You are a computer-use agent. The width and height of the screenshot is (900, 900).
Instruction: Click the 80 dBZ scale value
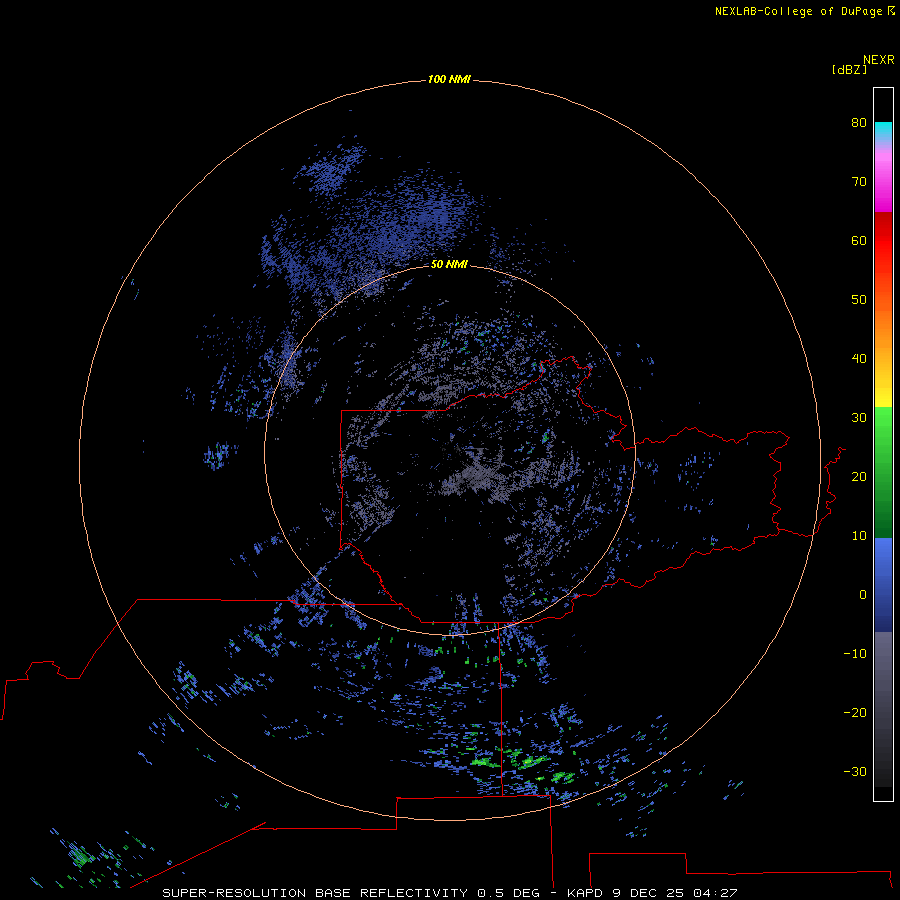point(859,122)
